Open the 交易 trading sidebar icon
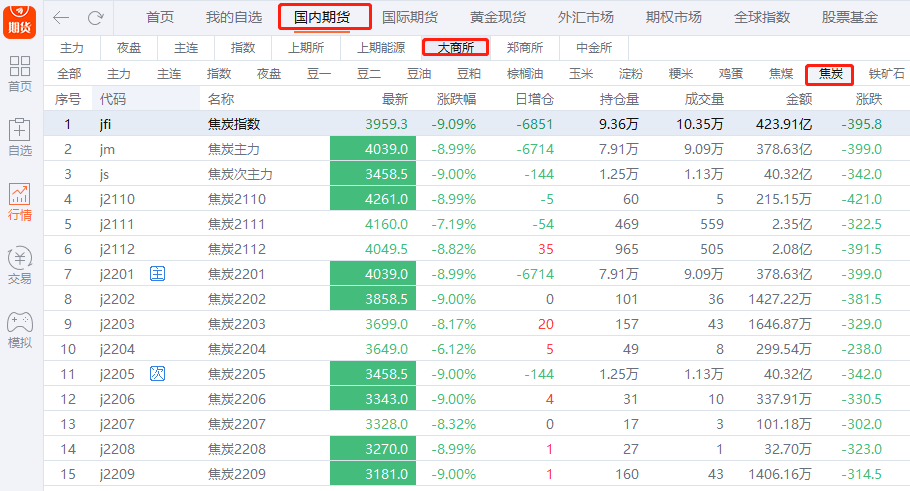Image resolution: width=910 pixels, height=491 pixels. click(x=20, y=265)
